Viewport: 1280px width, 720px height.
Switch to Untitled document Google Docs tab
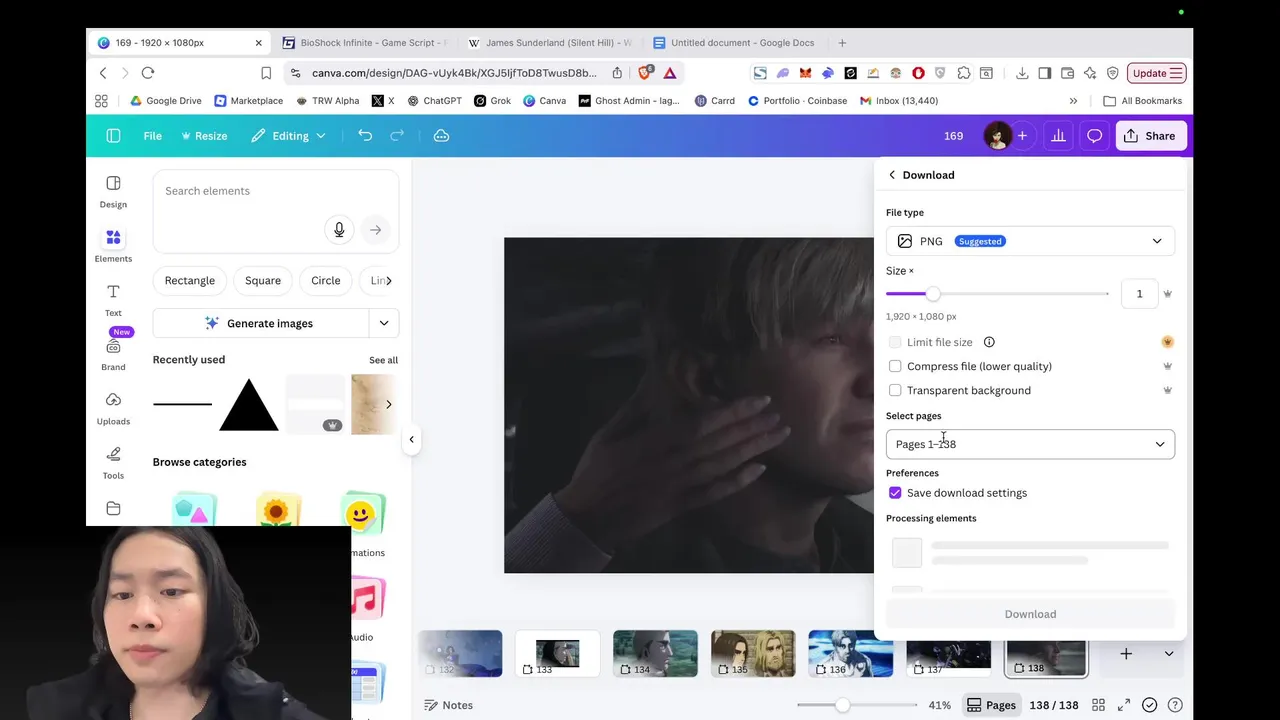(x=735, y=43)
